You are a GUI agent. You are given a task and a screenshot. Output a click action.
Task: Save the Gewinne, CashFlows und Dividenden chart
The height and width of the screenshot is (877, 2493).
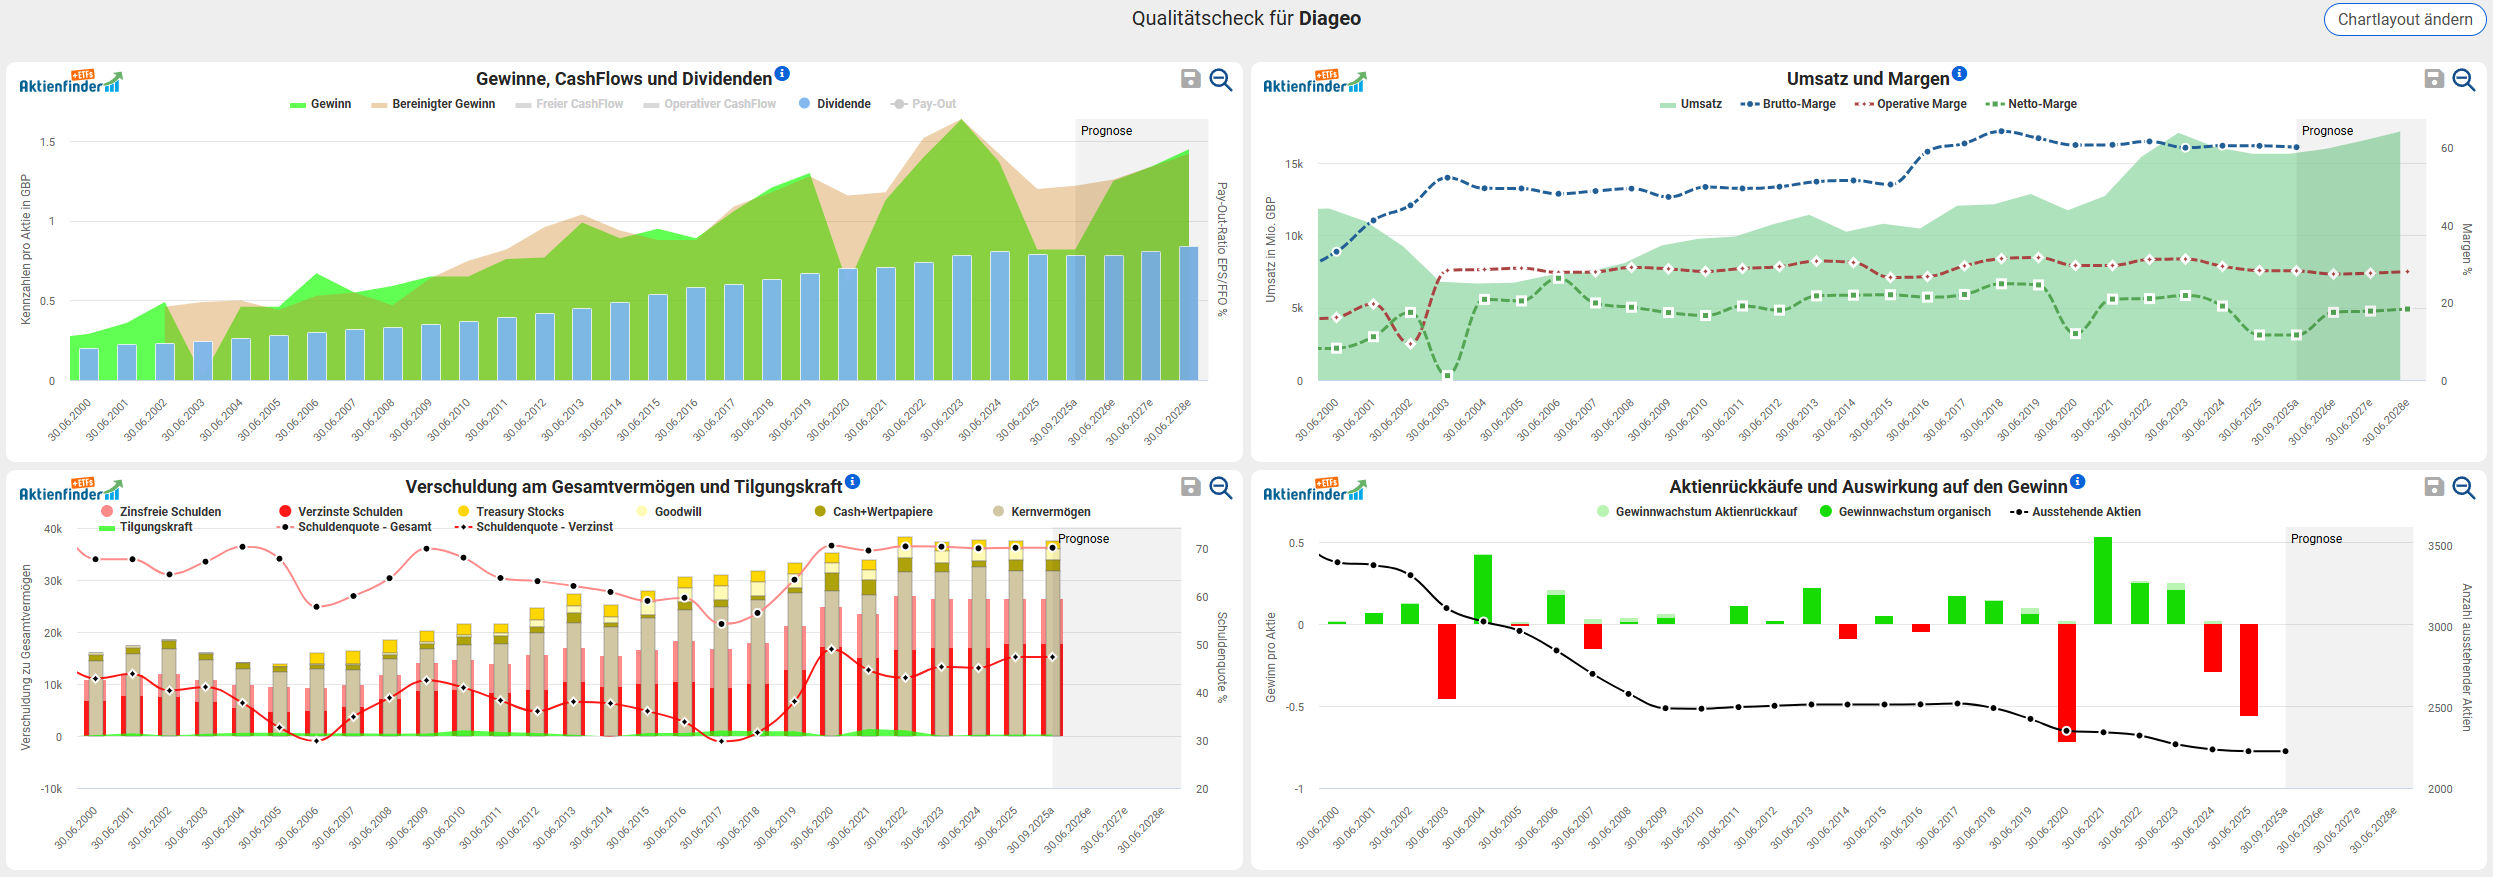pos(1190,79)
